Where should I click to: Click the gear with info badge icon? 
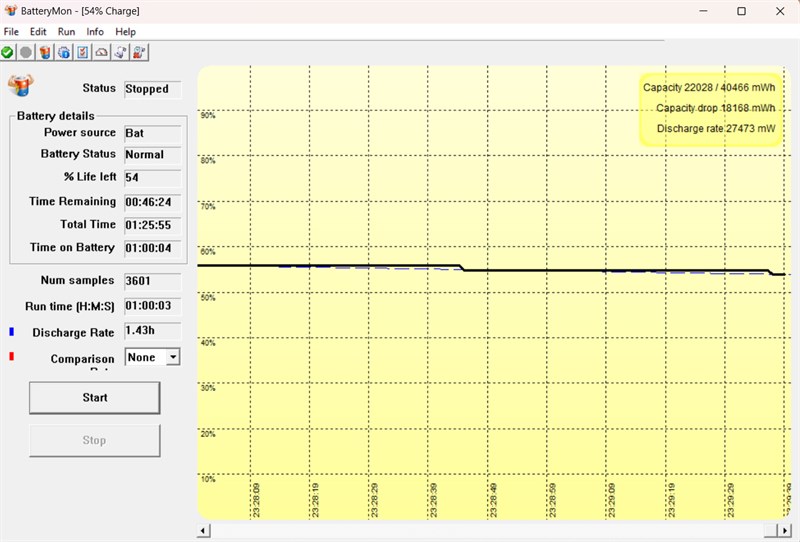tap(64, 52)
